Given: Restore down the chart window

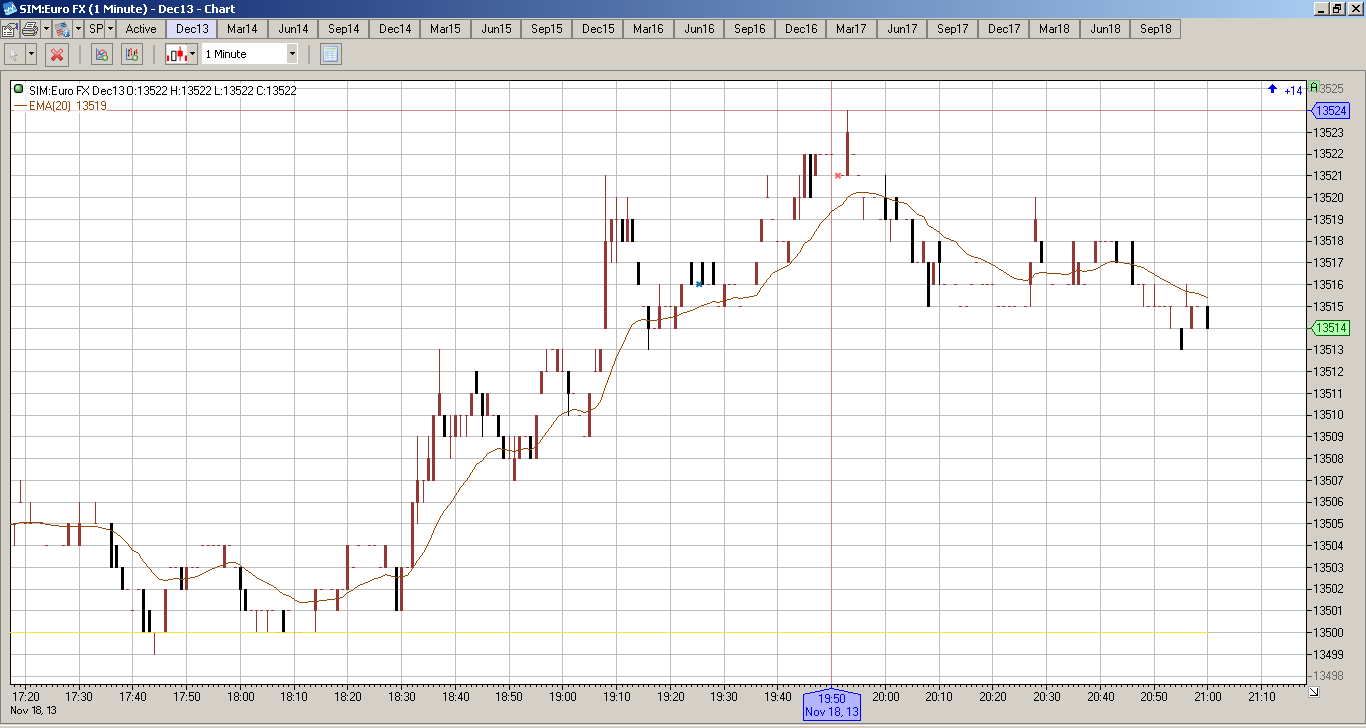Looking at the screenshot, I should (x=1337, y=8).
